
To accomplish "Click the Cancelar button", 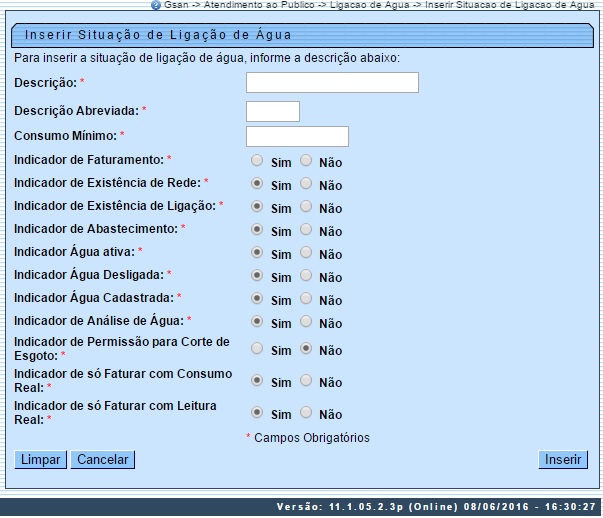I will point(103,460).
